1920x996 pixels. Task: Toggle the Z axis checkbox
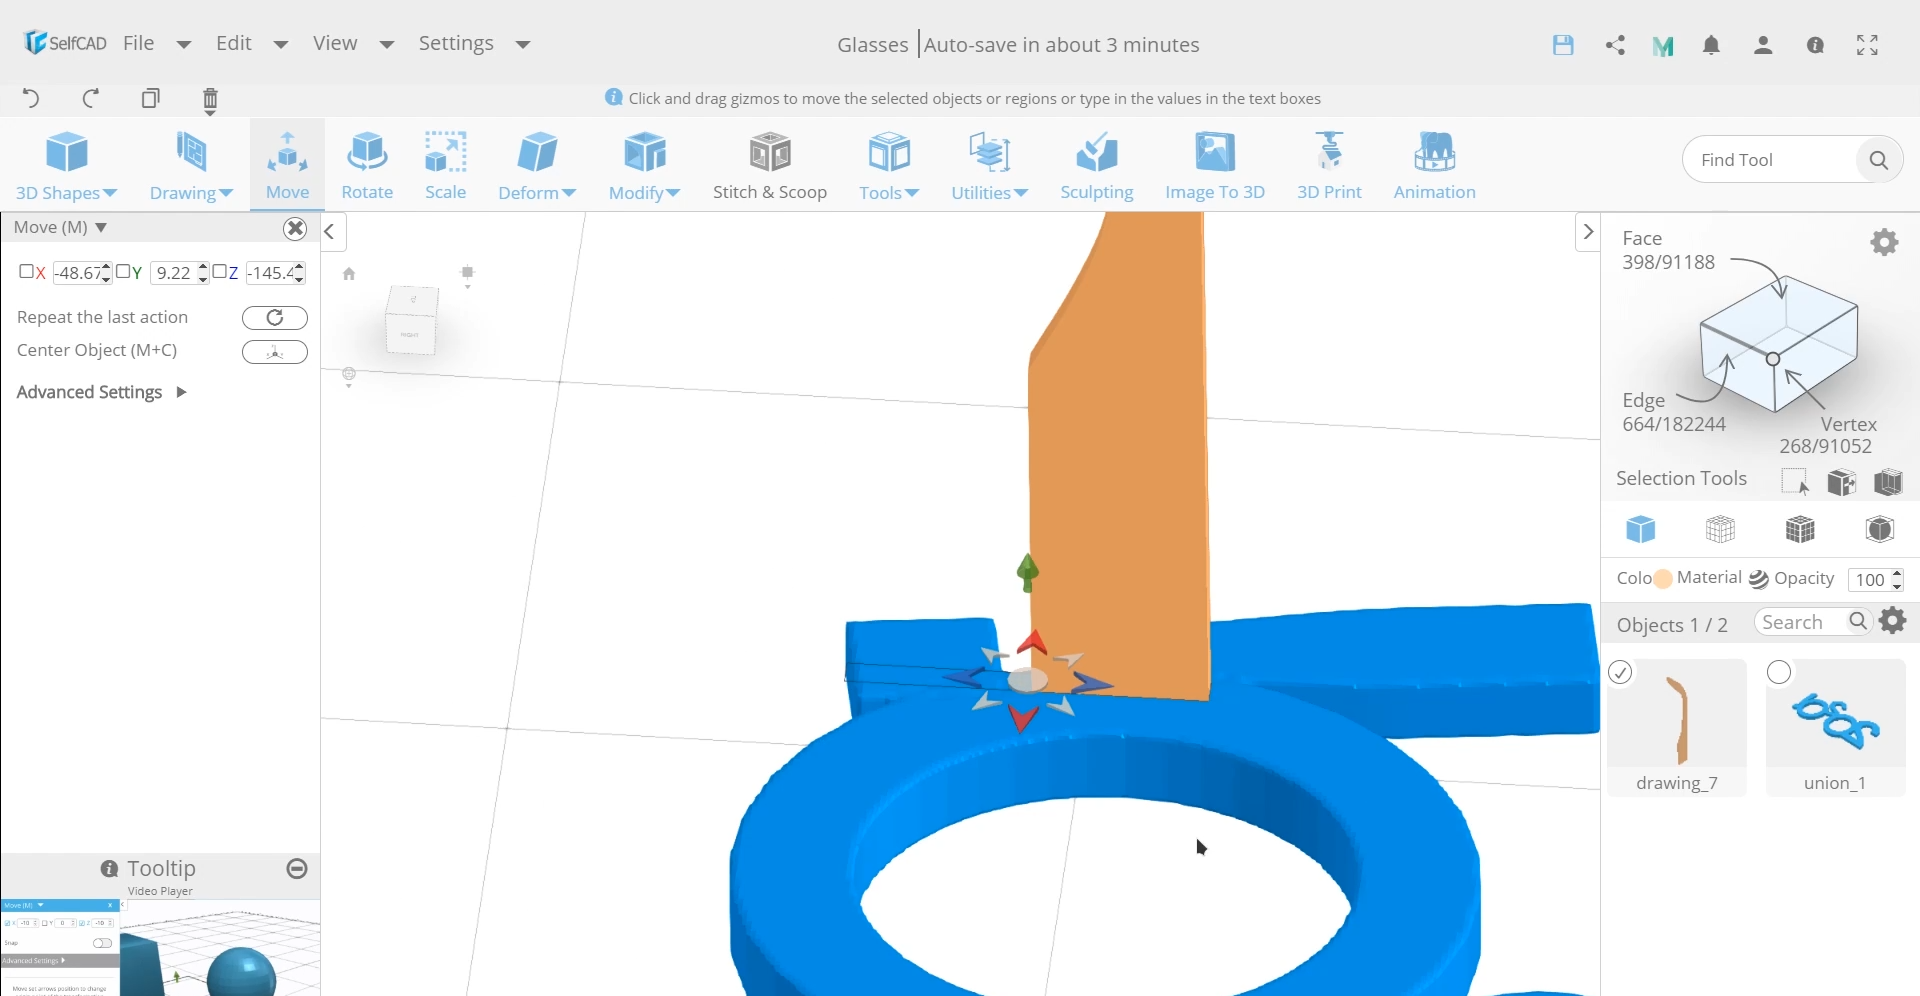coord(219,271)
